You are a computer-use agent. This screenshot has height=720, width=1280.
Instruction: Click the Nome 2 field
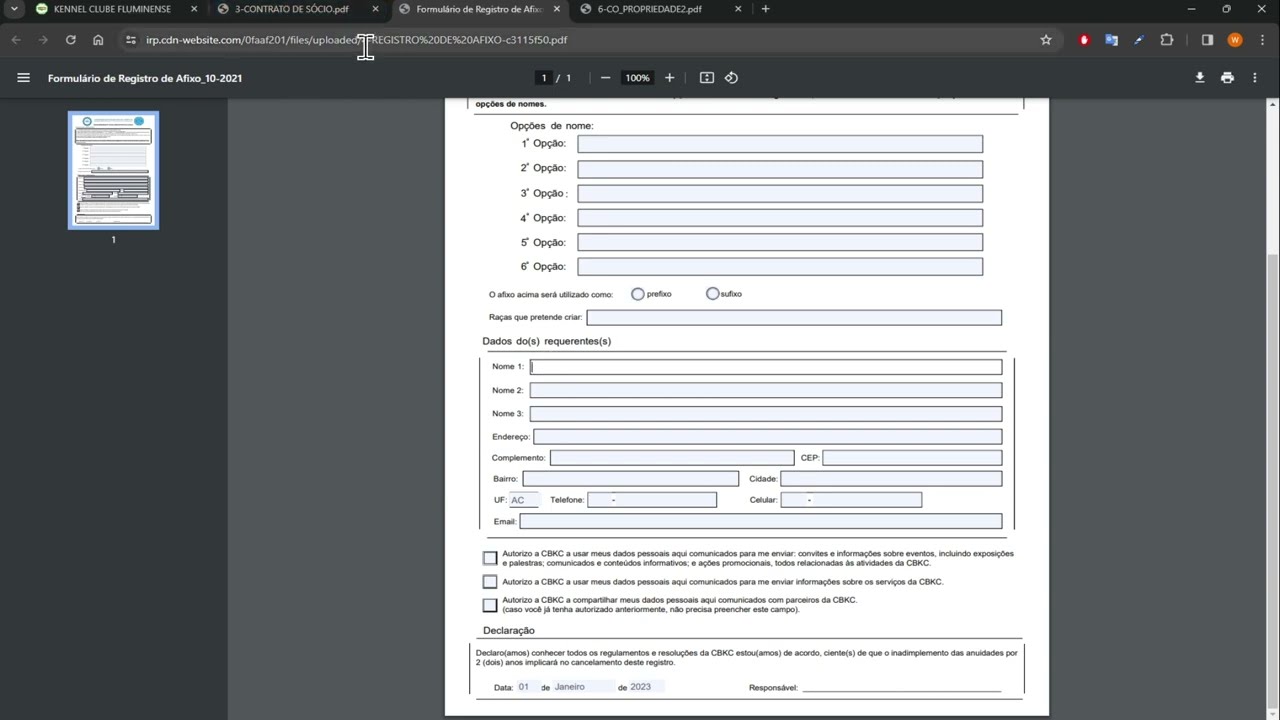click(766, 390)
